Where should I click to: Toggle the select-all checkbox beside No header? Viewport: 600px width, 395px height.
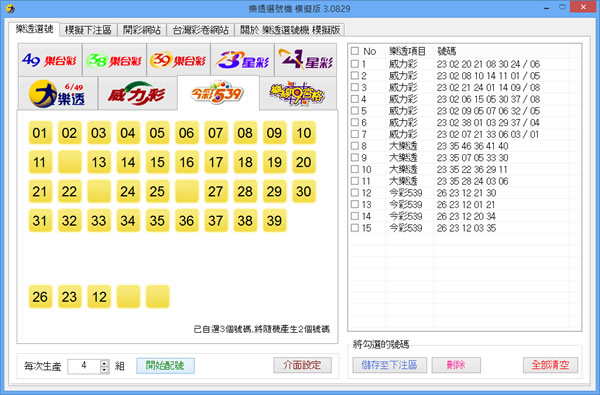click(355, 51)
